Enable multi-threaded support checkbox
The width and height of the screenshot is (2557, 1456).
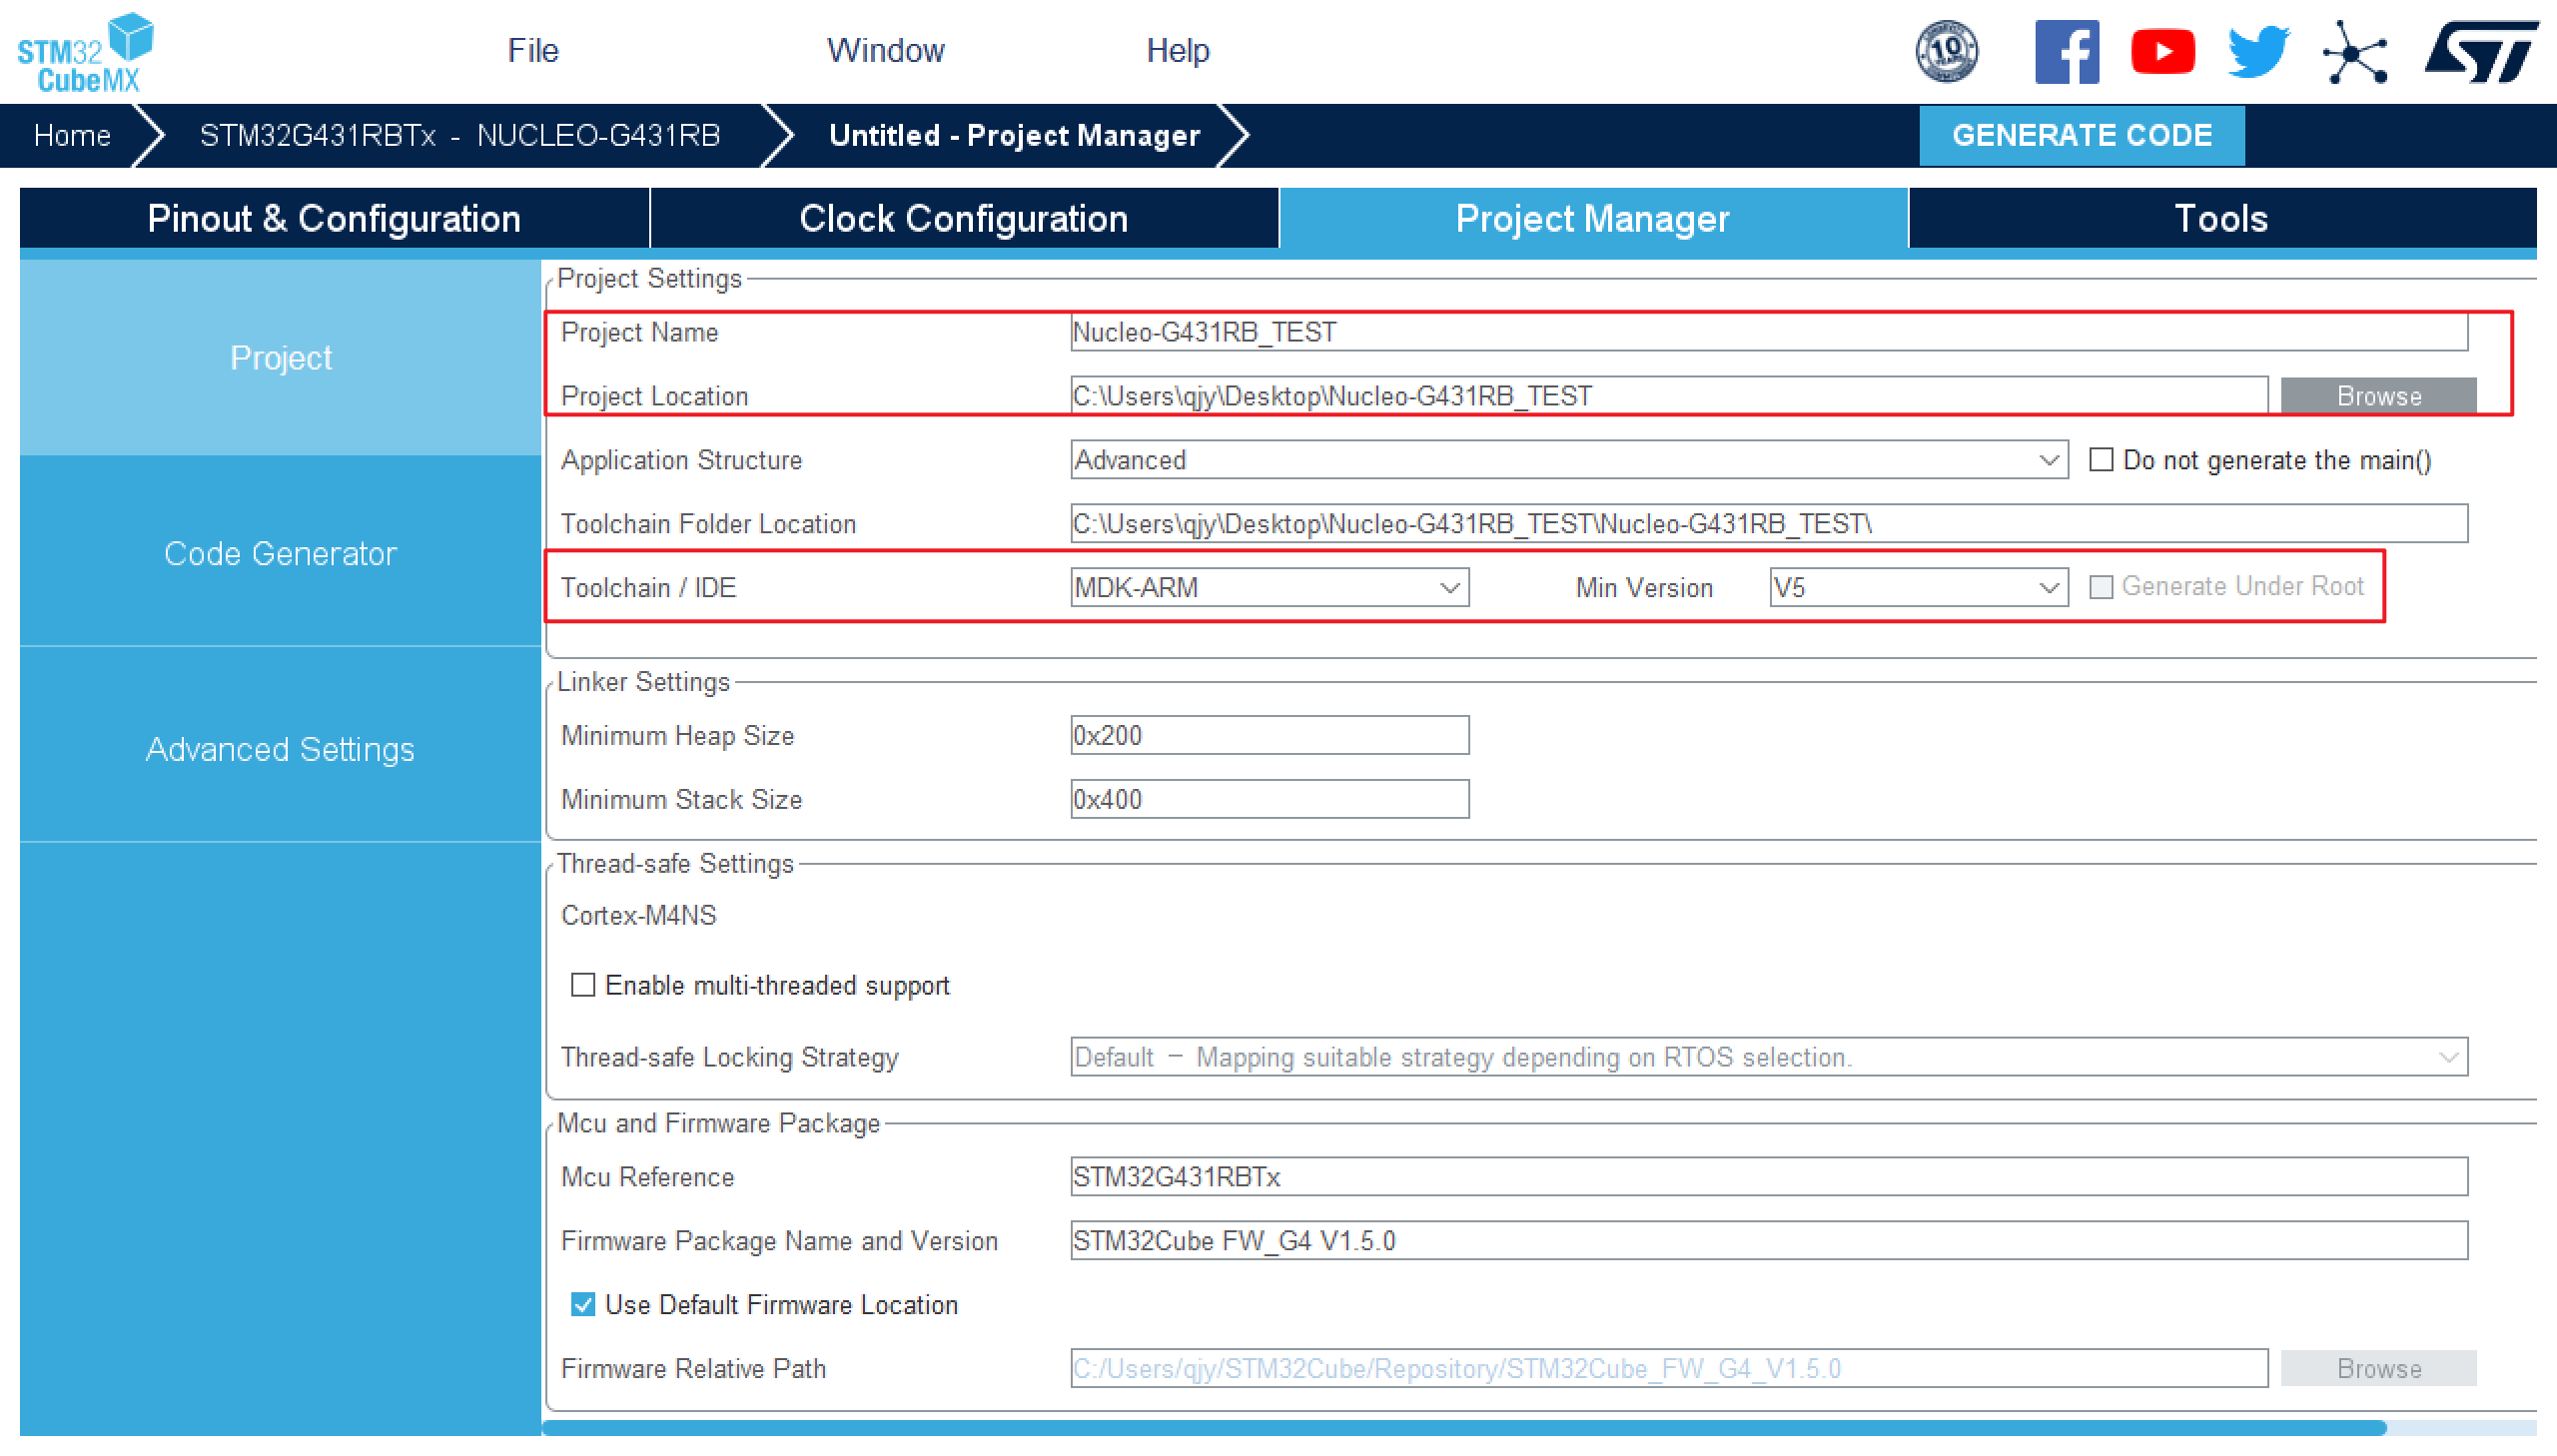tap(583, 985)
